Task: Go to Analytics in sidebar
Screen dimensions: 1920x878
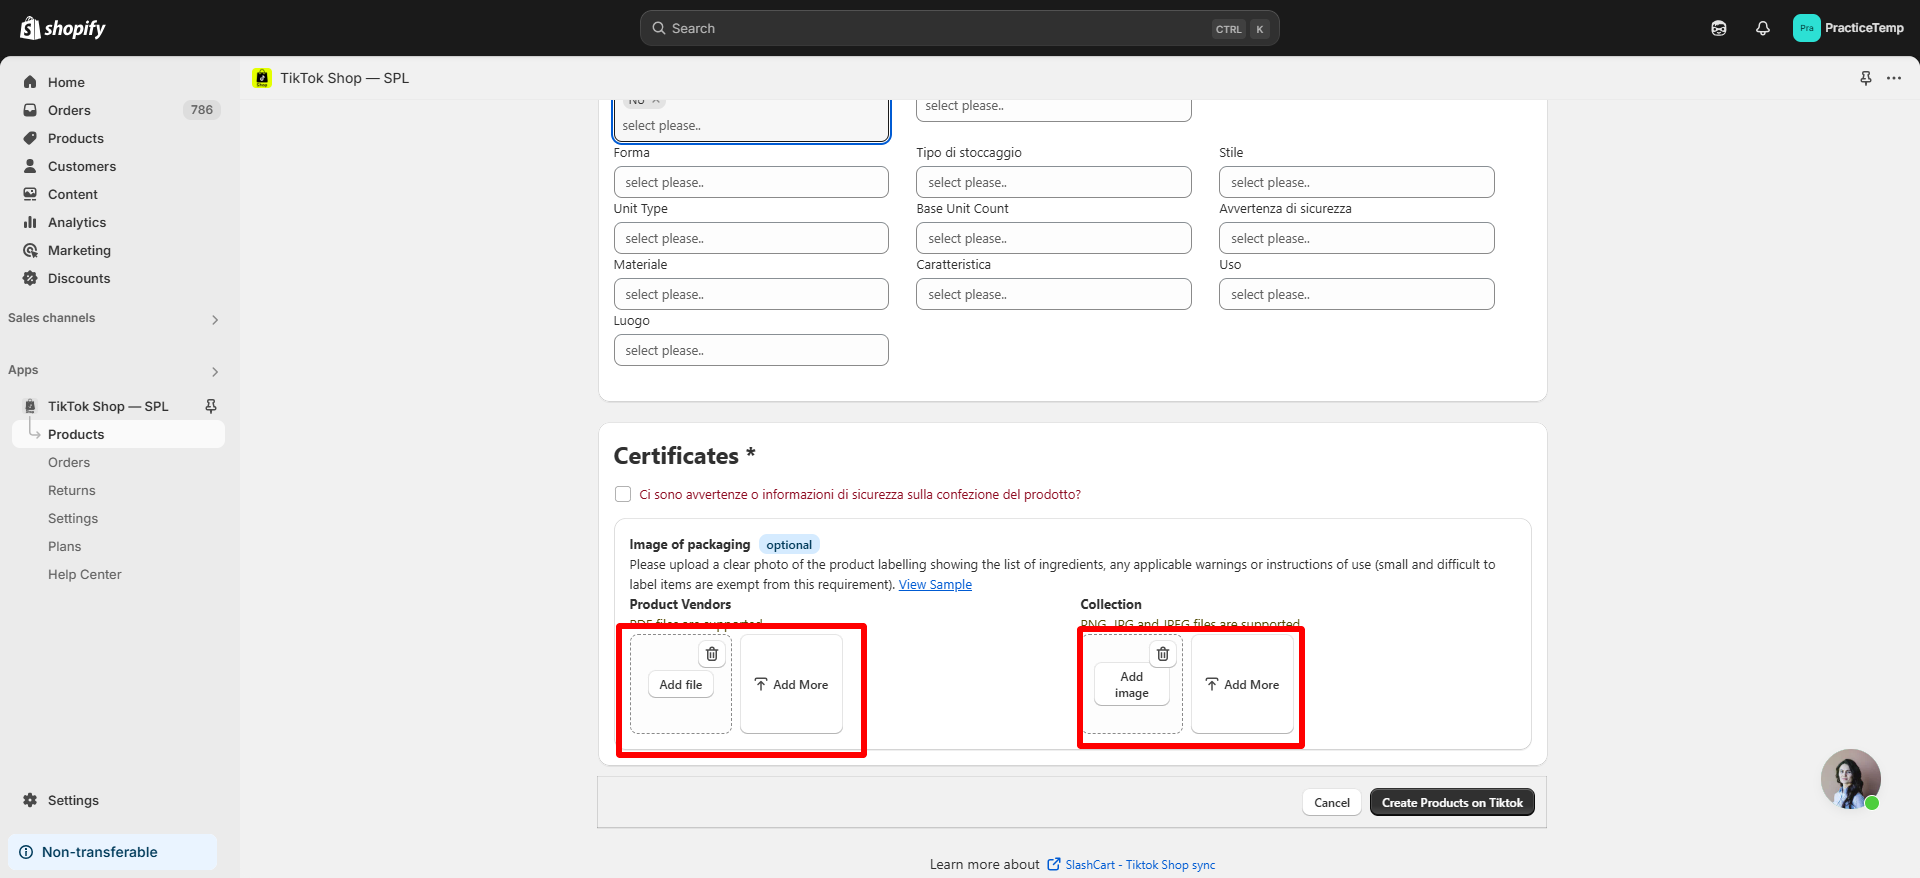Action: [77, 222]
